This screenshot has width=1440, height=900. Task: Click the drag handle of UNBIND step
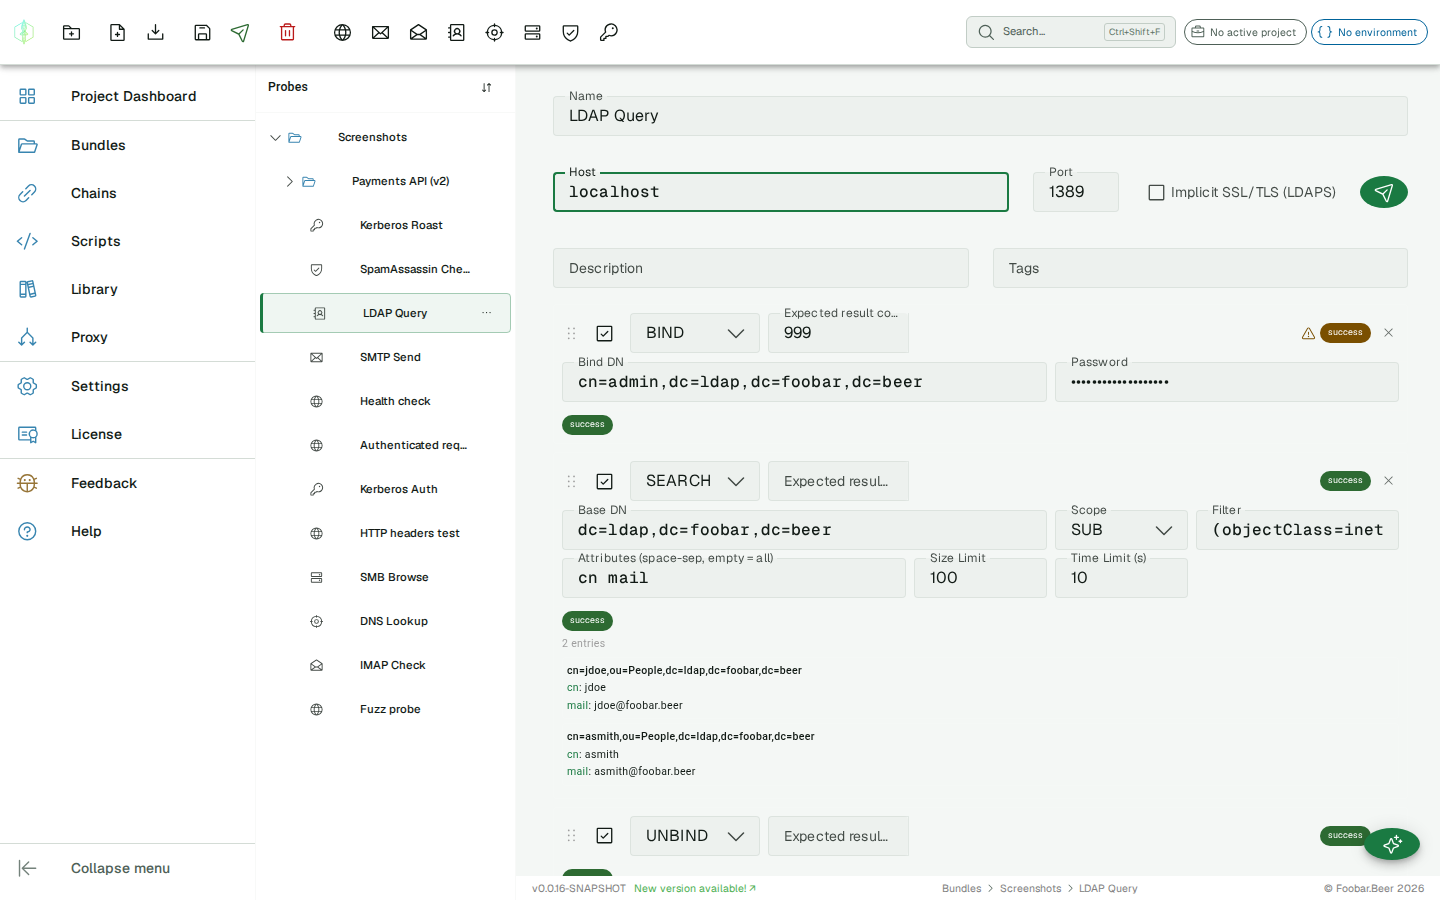571,835
